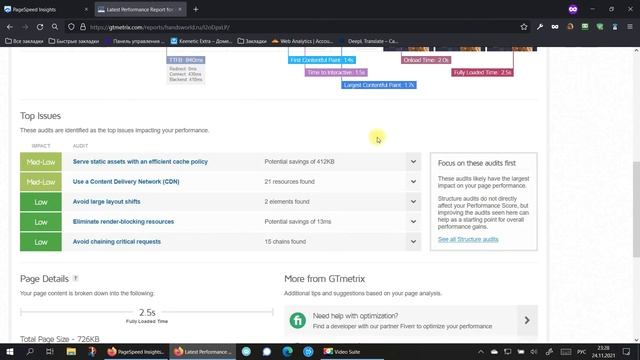Image resolution: width=640 pixels, height=360 pixels.
Task: Open the Закладки bookmarks folder
Action: click(252, 41)
